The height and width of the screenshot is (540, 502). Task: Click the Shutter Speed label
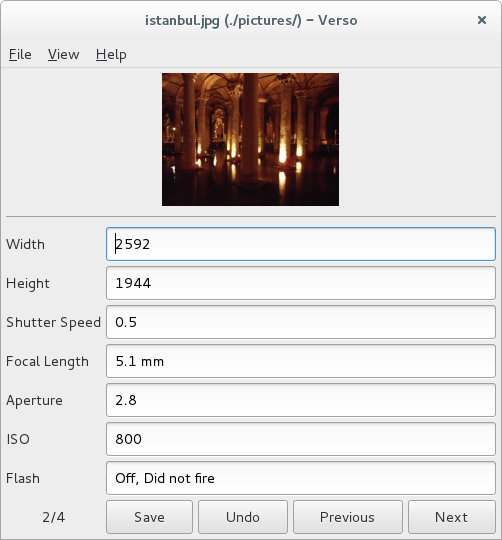pos(53,322)
